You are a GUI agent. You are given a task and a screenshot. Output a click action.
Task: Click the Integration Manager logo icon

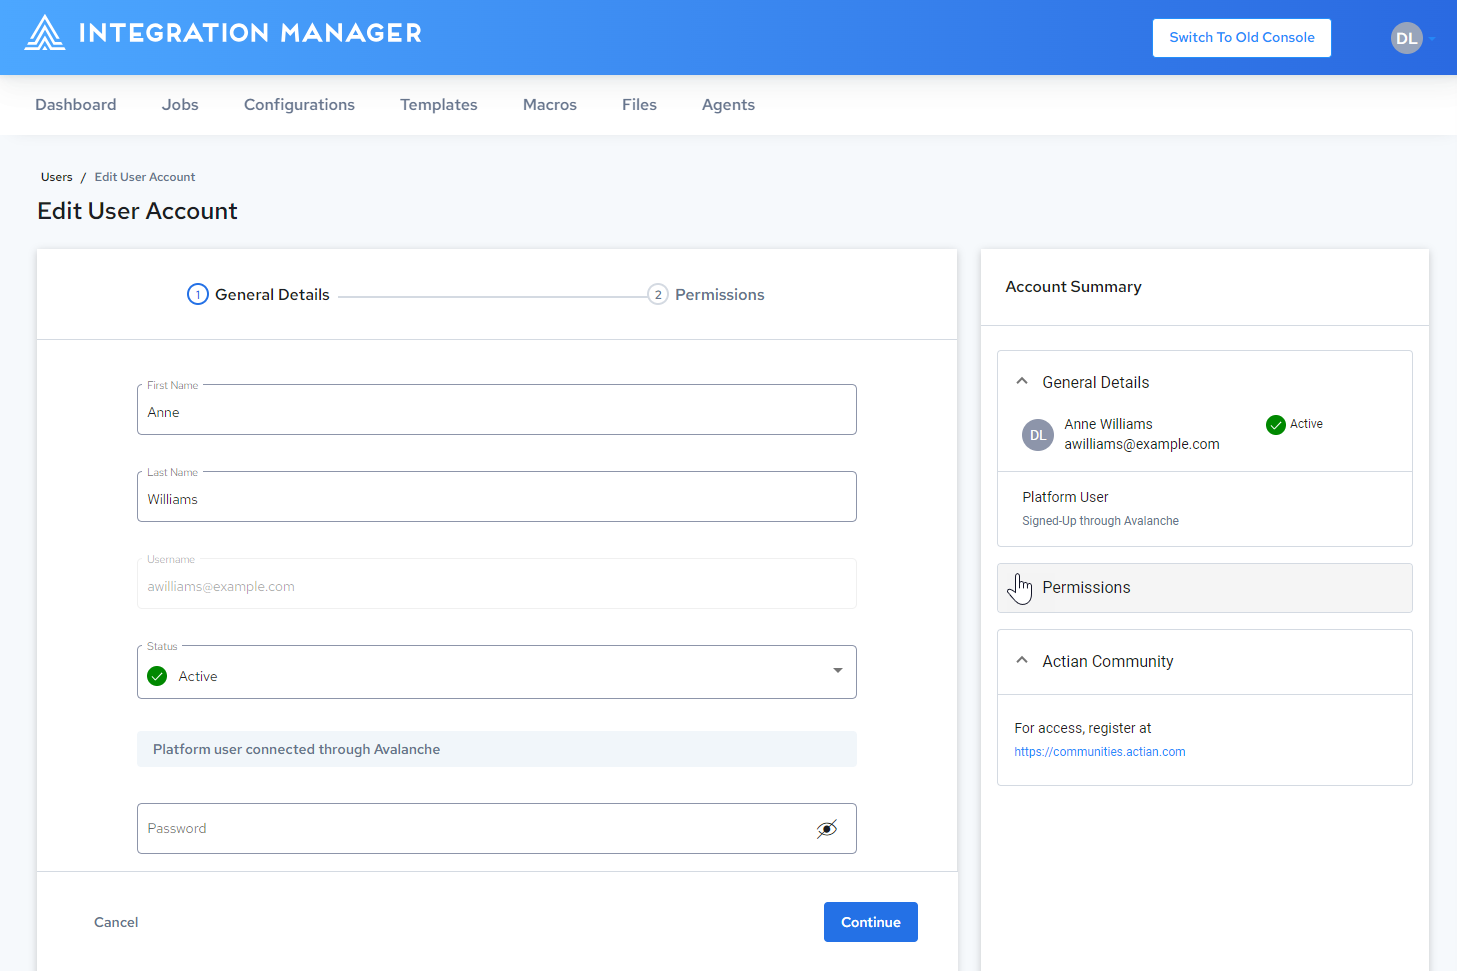45,33
